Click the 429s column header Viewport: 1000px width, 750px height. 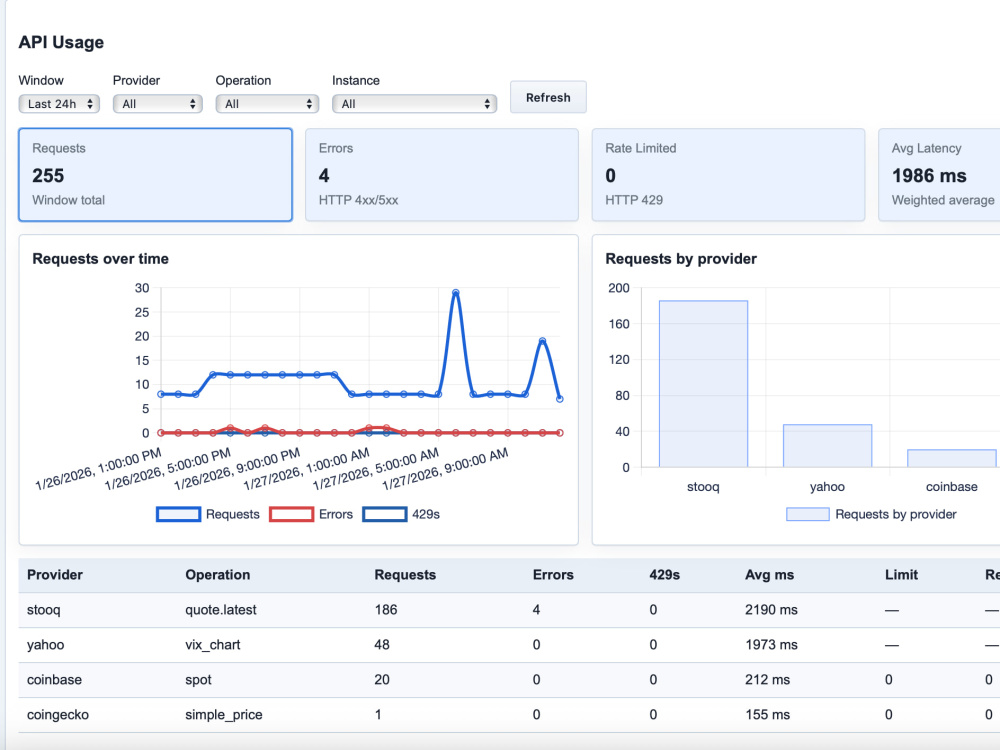coord(665,575)
